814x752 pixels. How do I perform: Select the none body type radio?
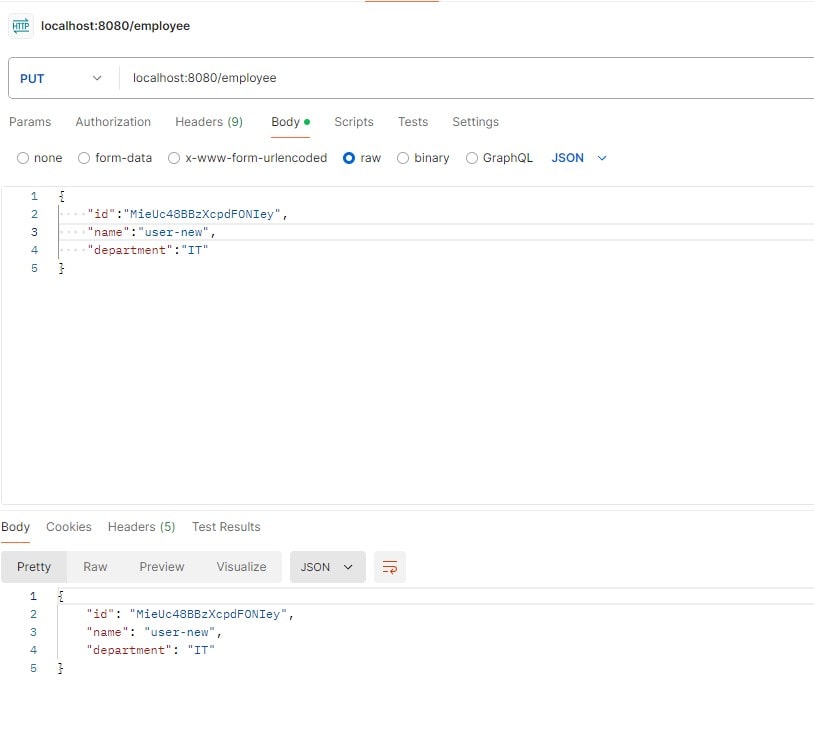23,158
